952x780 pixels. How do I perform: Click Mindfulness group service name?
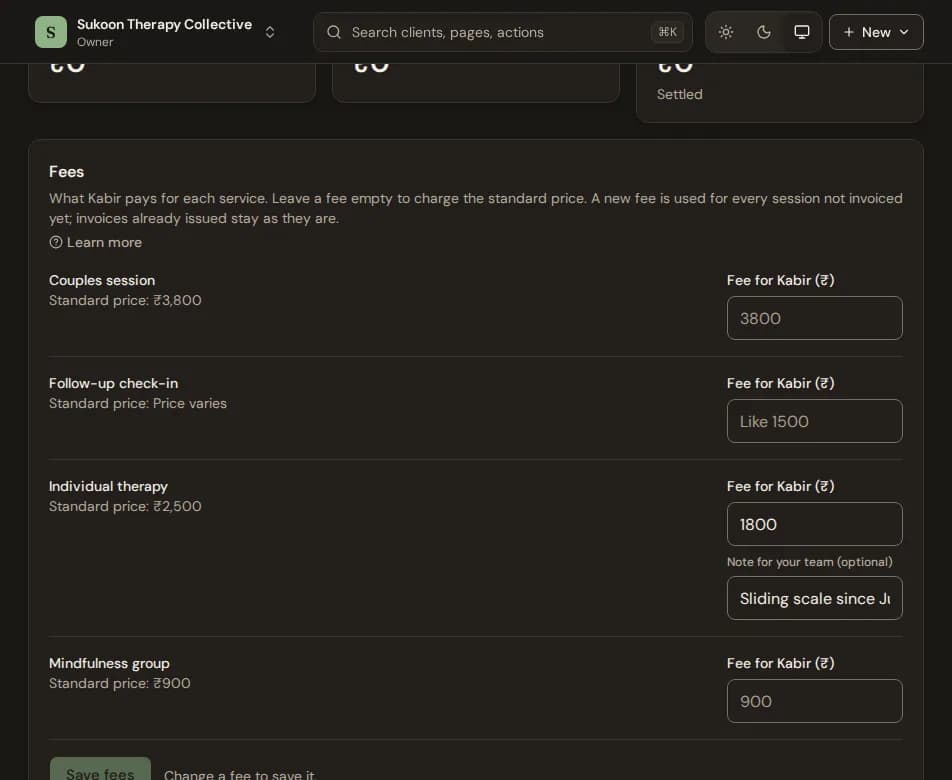click(109, 663)
